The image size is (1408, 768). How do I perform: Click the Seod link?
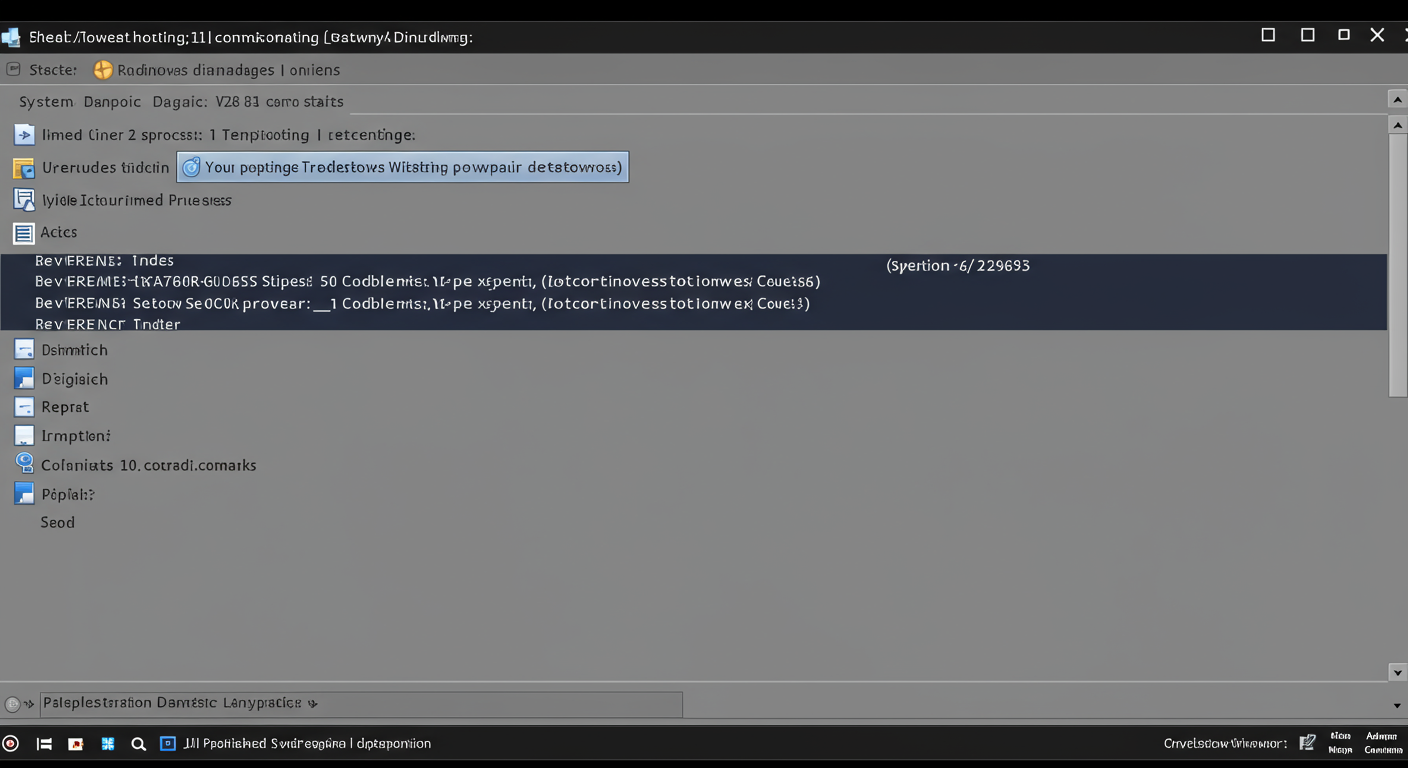pyautogui.click(x=57, y=522)
